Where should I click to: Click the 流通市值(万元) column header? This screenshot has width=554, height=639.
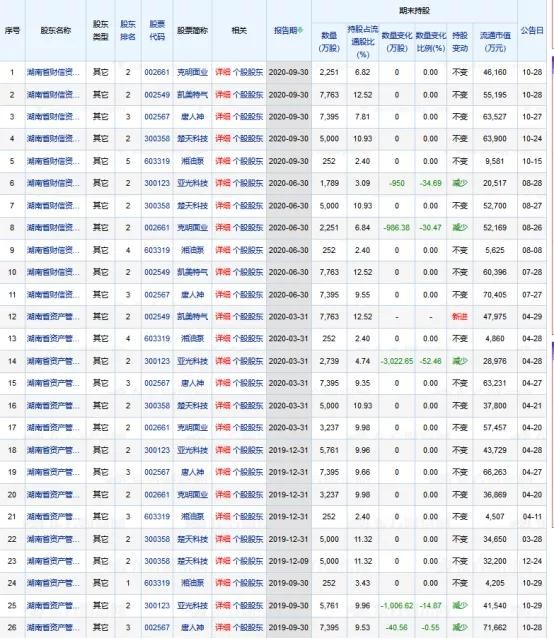pyautogui.click(x=495, y=42)
